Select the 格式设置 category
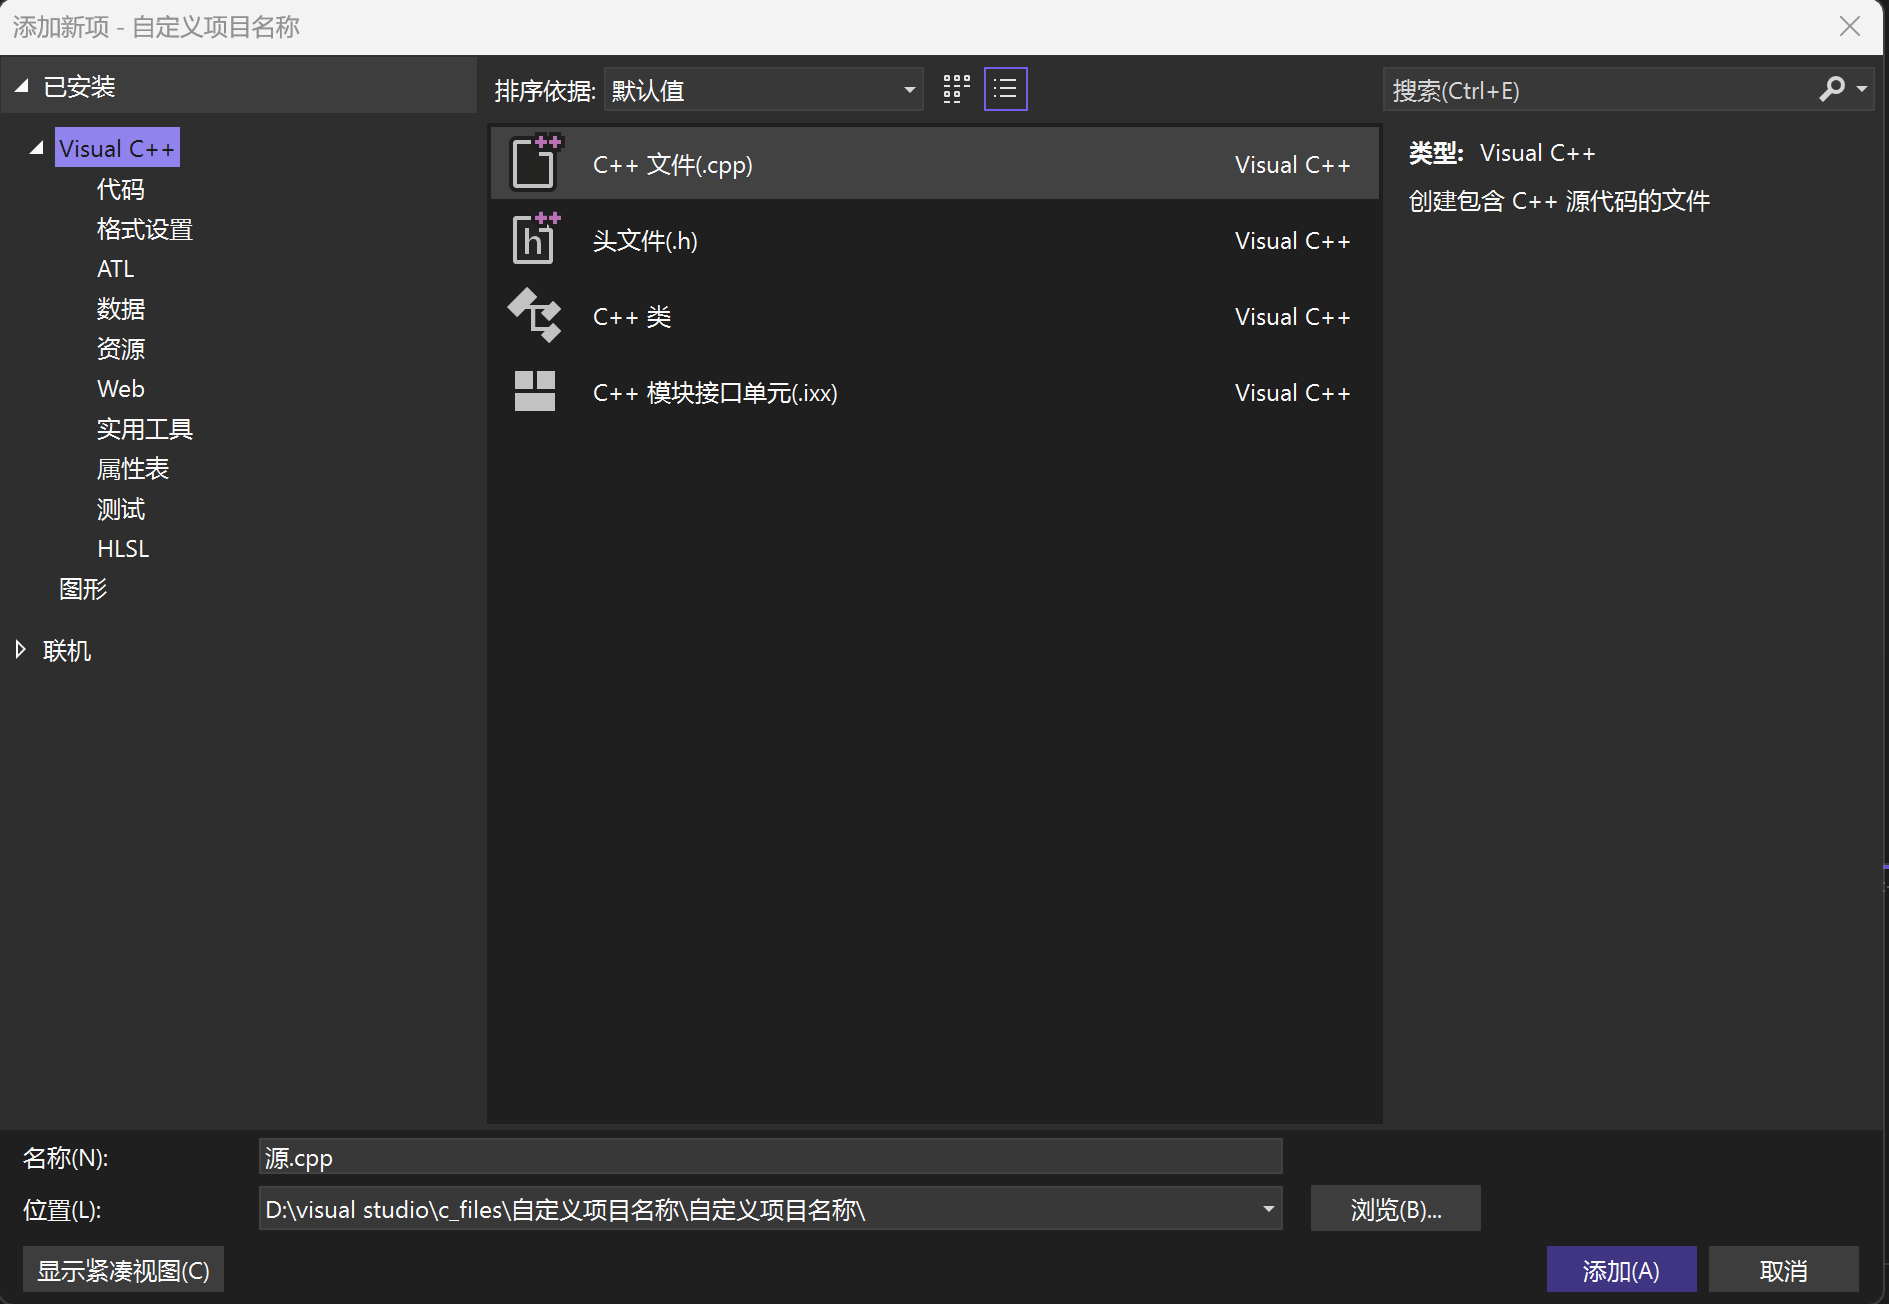 click(x=145, y=229)
